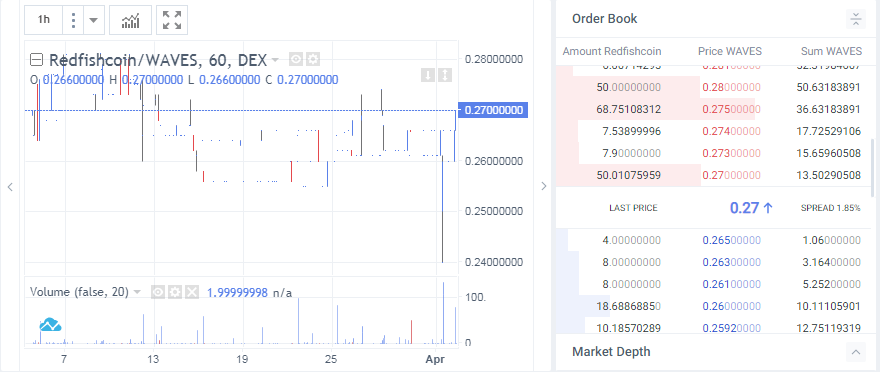880x372 pixels.
Task: Click the cloud logo on chart
Action: pyautogui.click(x=51, y=324)
